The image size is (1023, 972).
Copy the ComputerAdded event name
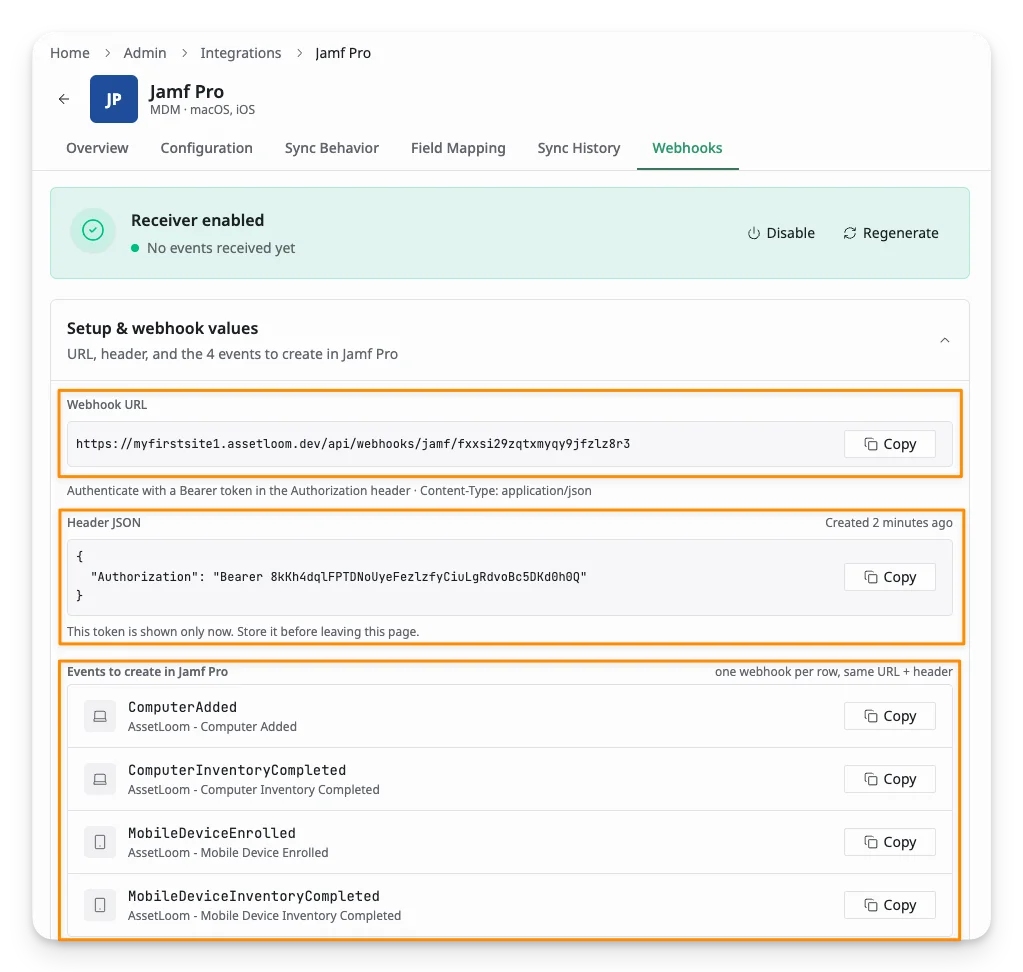click(x=889, y=716)
